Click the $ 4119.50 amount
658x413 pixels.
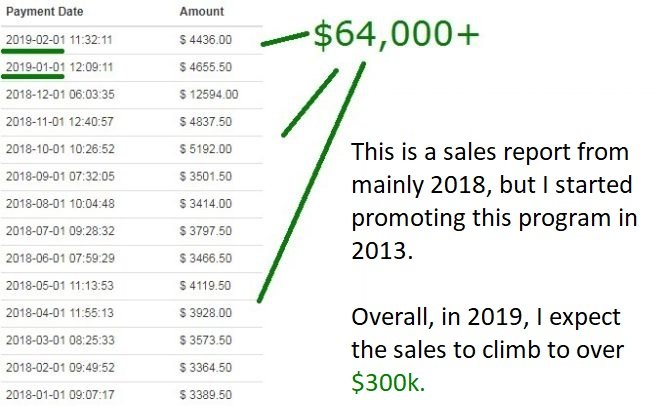tap(205, 285)
